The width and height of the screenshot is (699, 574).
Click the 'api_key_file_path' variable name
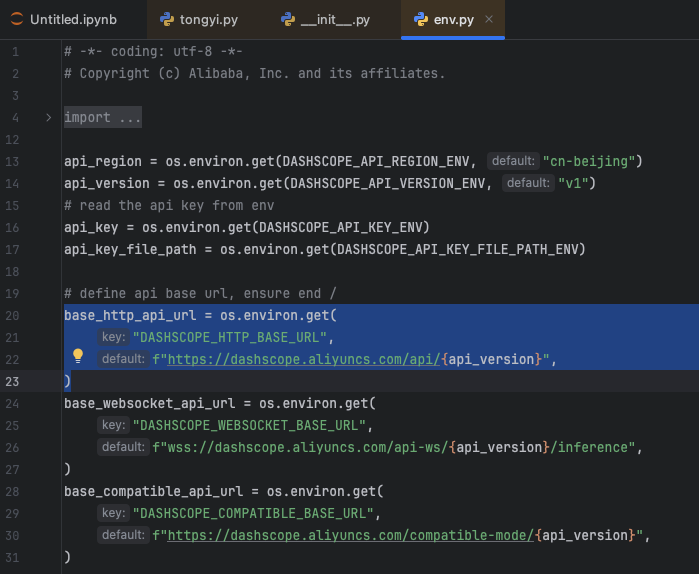click(130, 250)
